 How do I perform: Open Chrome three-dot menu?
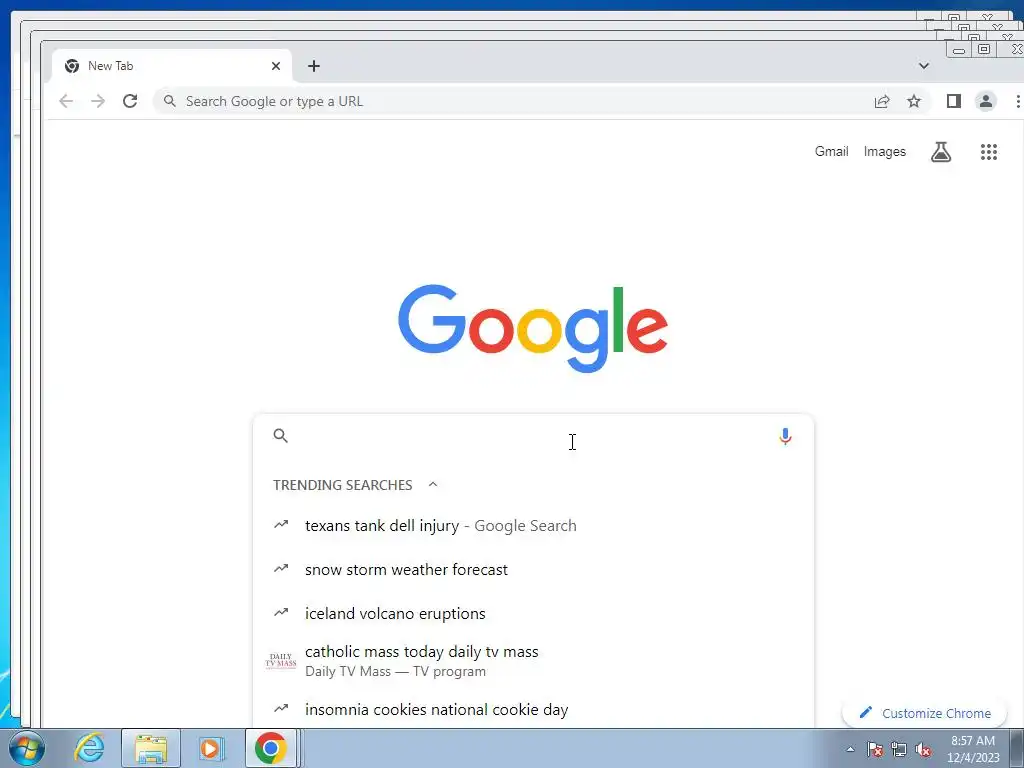(x=1017, y=101)
